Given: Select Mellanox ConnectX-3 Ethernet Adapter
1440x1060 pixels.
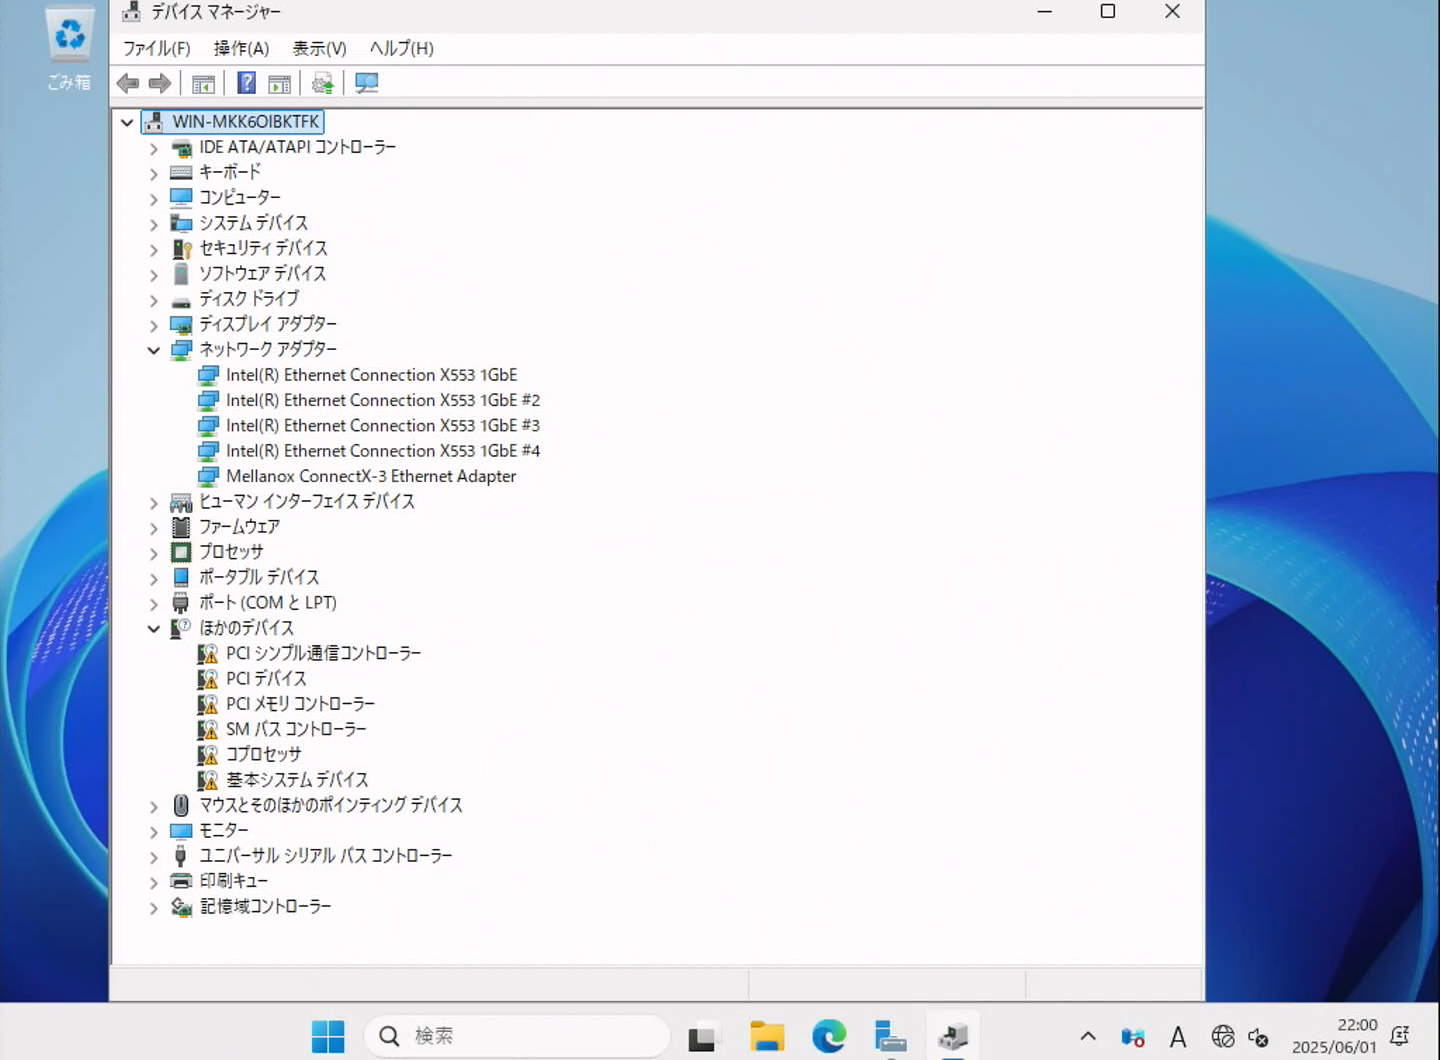Looking at the screenshot, I should point(371,476).
